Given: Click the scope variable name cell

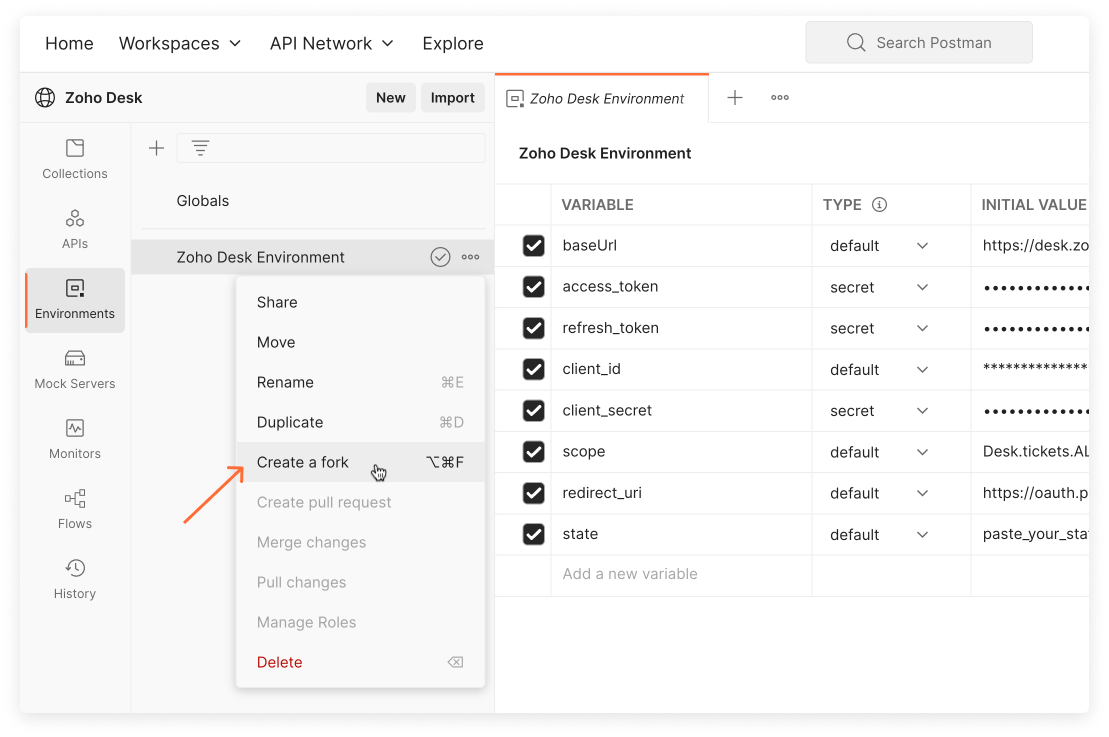Looking at the screenshot, I should [681, 451].
